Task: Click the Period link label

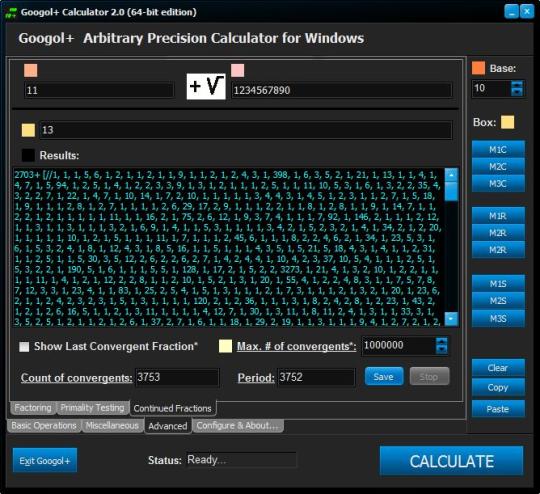Action: (256, 378)
